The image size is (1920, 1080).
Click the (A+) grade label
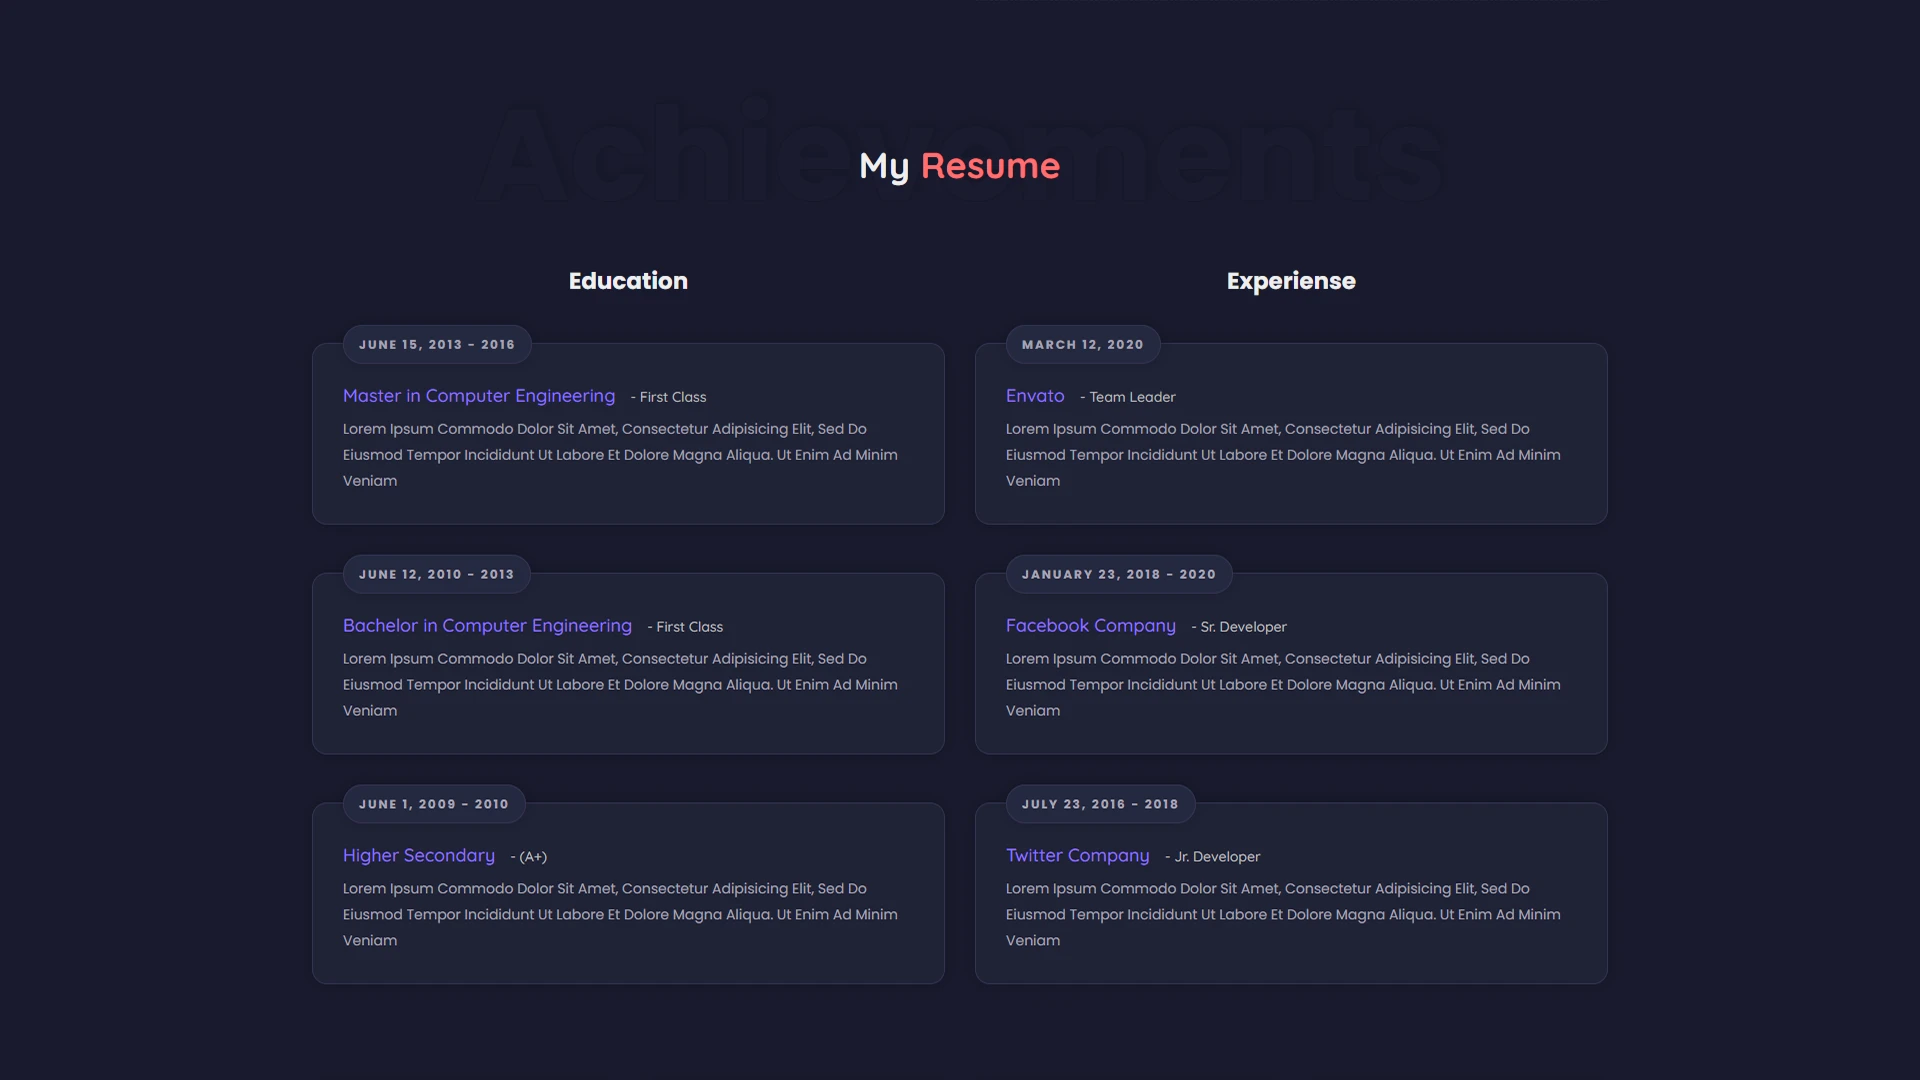(x=529, y=857)
